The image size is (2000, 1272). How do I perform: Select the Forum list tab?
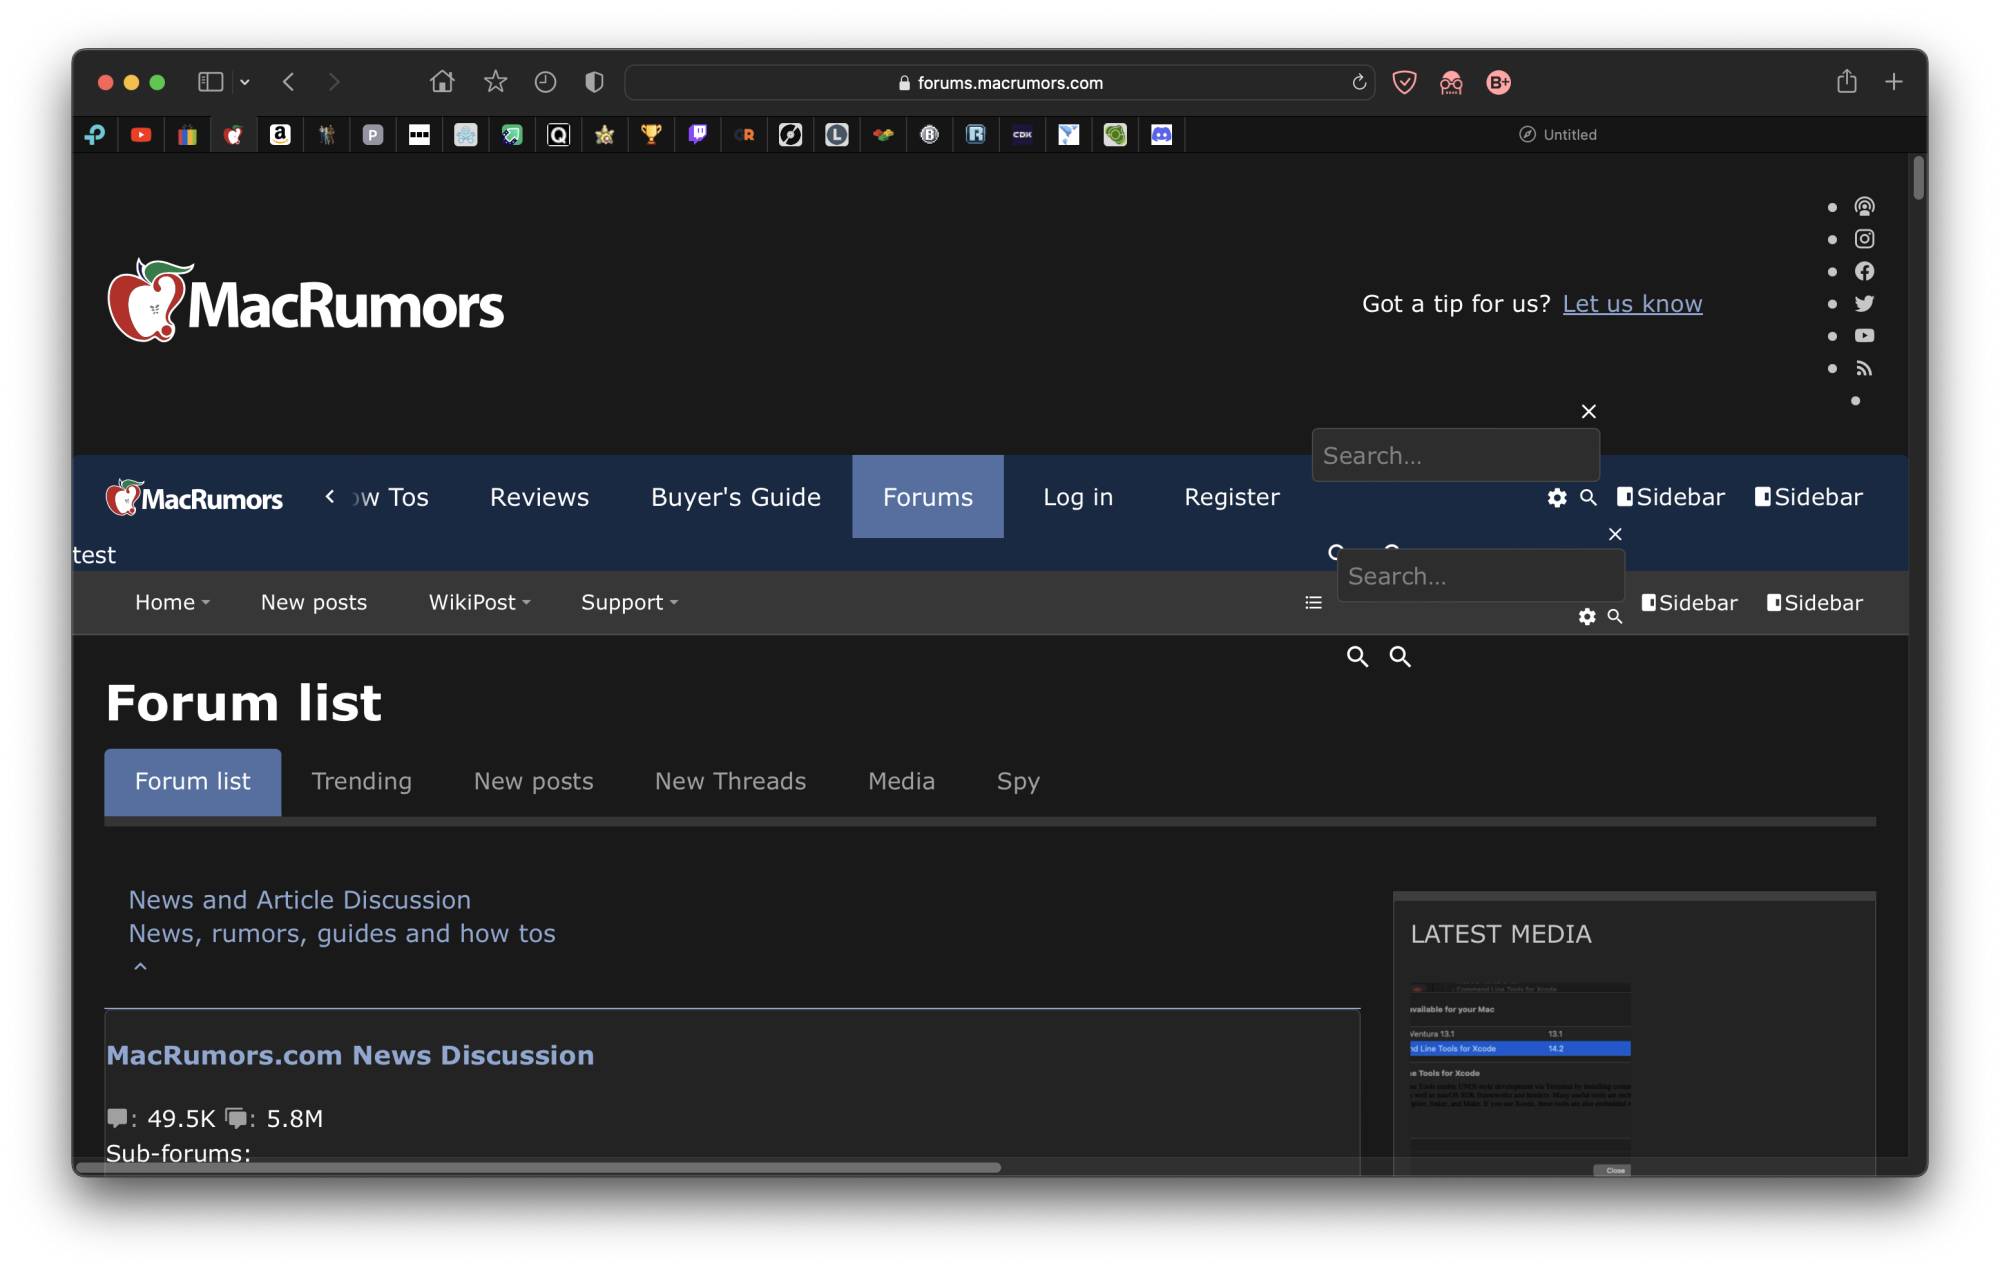click(x=193, y=782)
